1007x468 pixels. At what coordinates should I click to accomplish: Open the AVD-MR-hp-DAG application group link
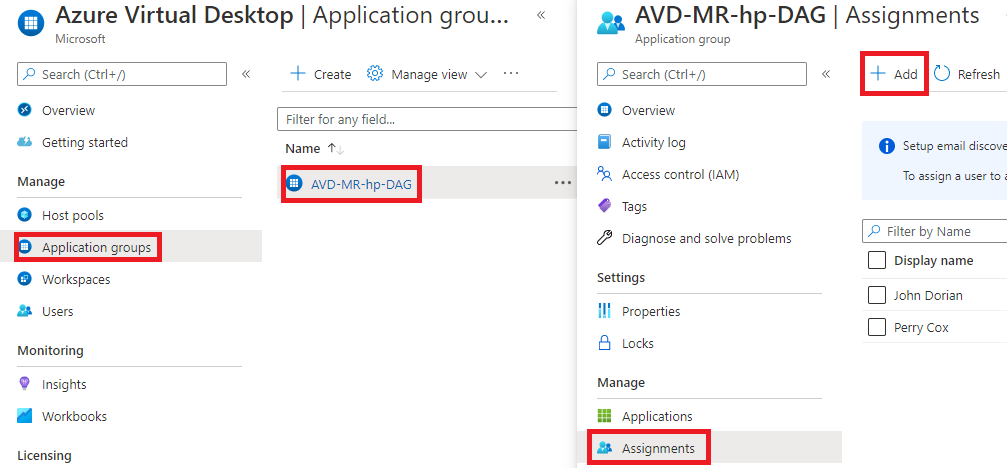tap(362, 184)
